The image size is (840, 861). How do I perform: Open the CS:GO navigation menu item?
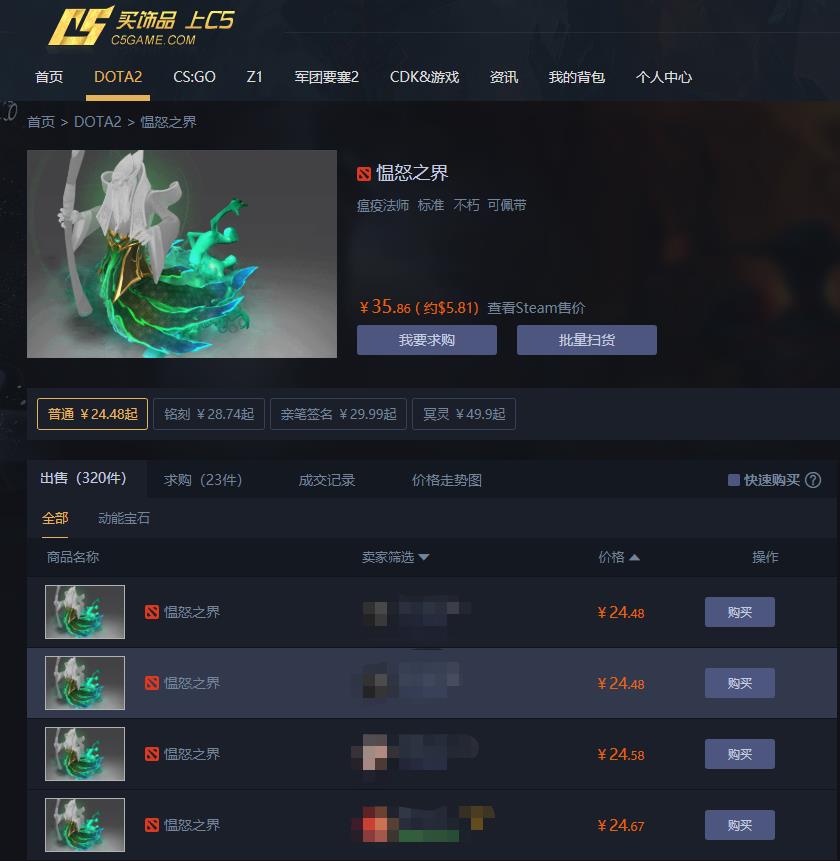click(x=194, y=77)
